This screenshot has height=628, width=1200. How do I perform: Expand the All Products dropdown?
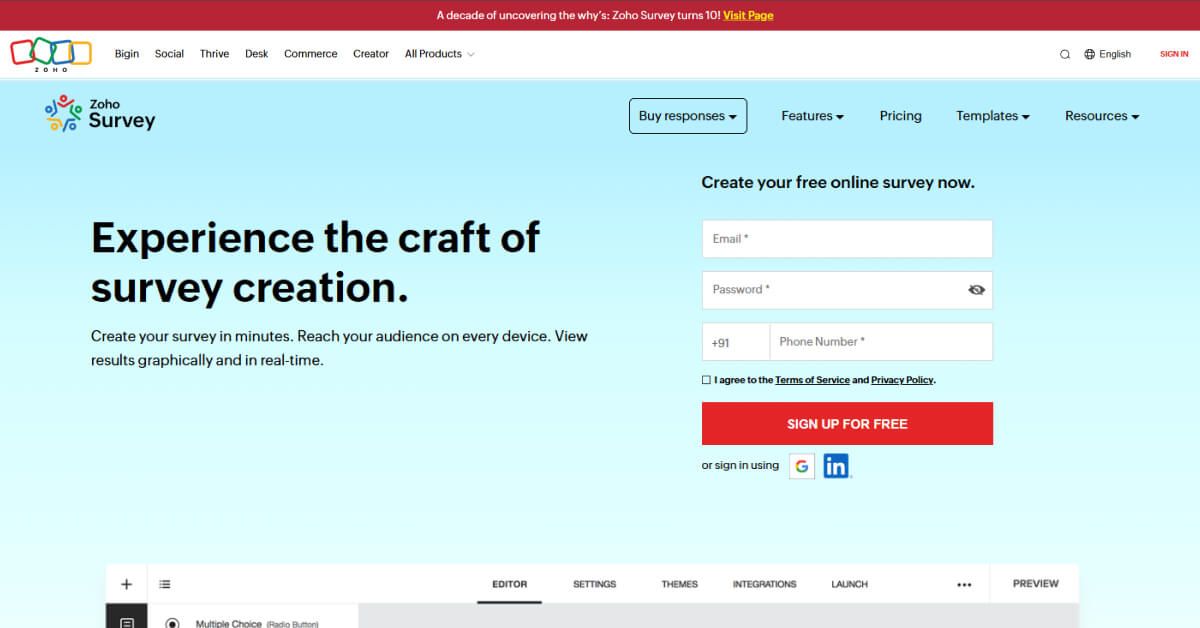(x=439, y=54)
